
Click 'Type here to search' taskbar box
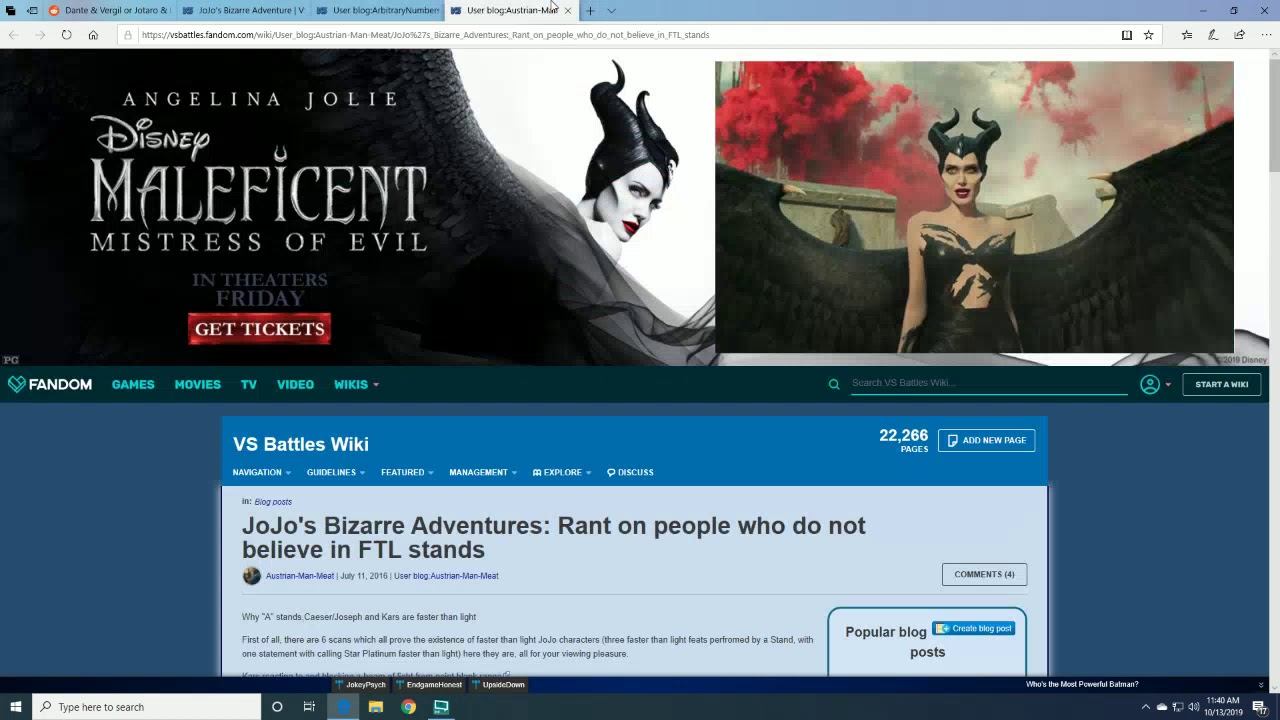coord(147,707)
